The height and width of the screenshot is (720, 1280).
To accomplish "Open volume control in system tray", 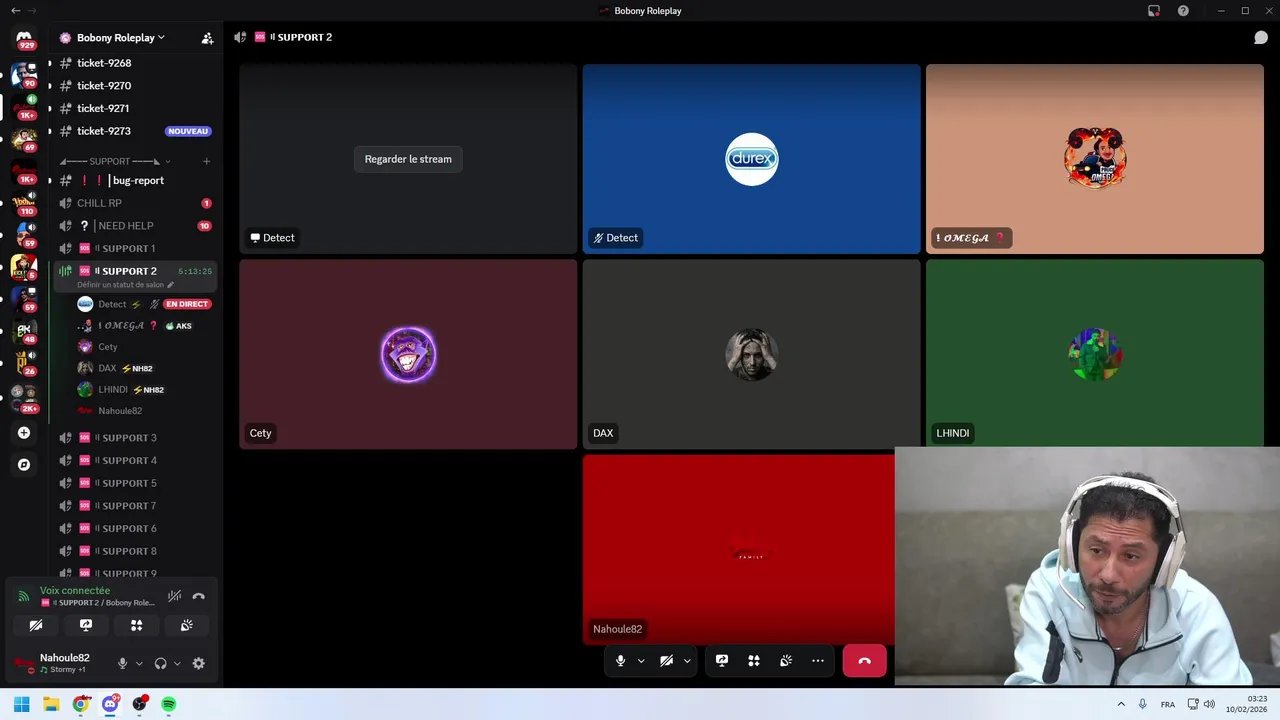I will click(1209, 704).
